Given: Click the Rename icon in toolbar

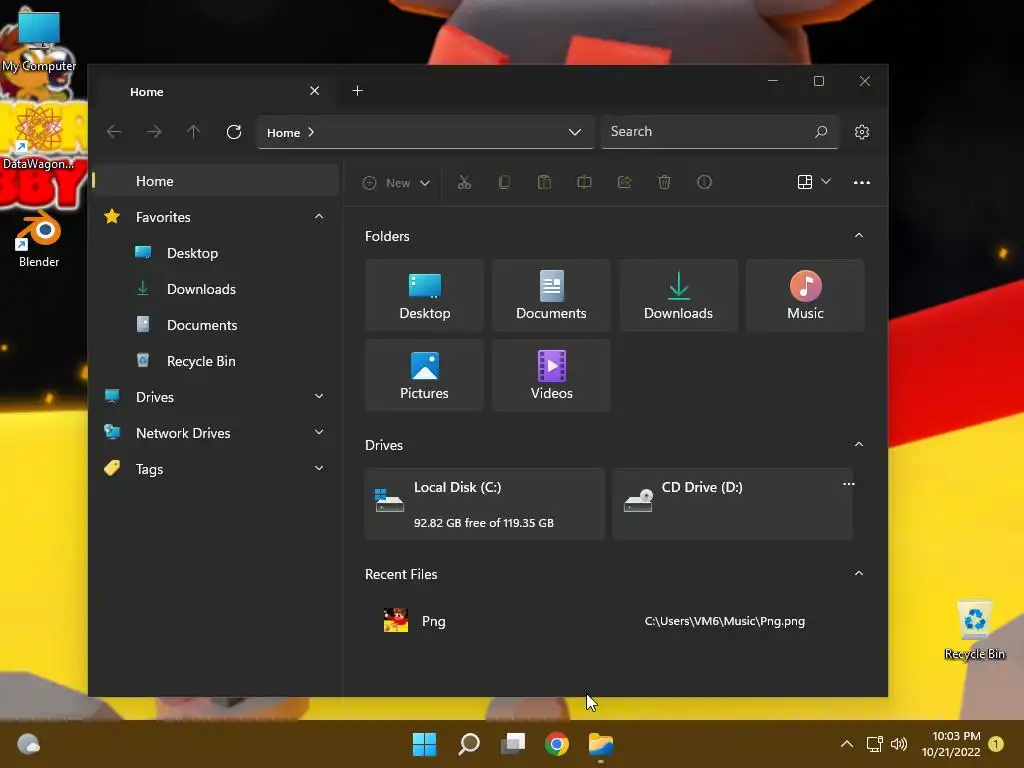Looking at the screenshot, I should click(584, 182).
